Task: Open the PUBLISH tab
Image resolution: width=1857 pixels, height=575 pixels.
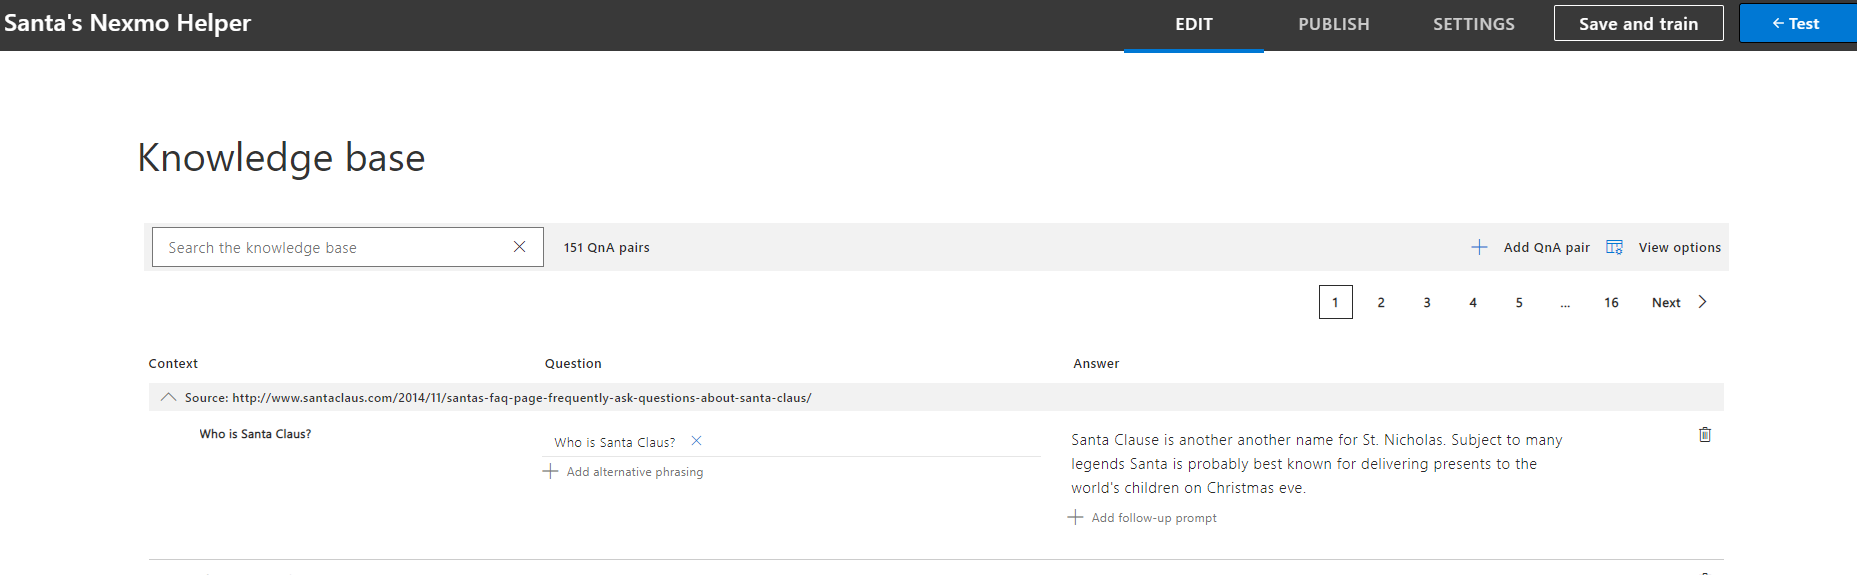Action: pyautogui.click(x=1334, y=24)
